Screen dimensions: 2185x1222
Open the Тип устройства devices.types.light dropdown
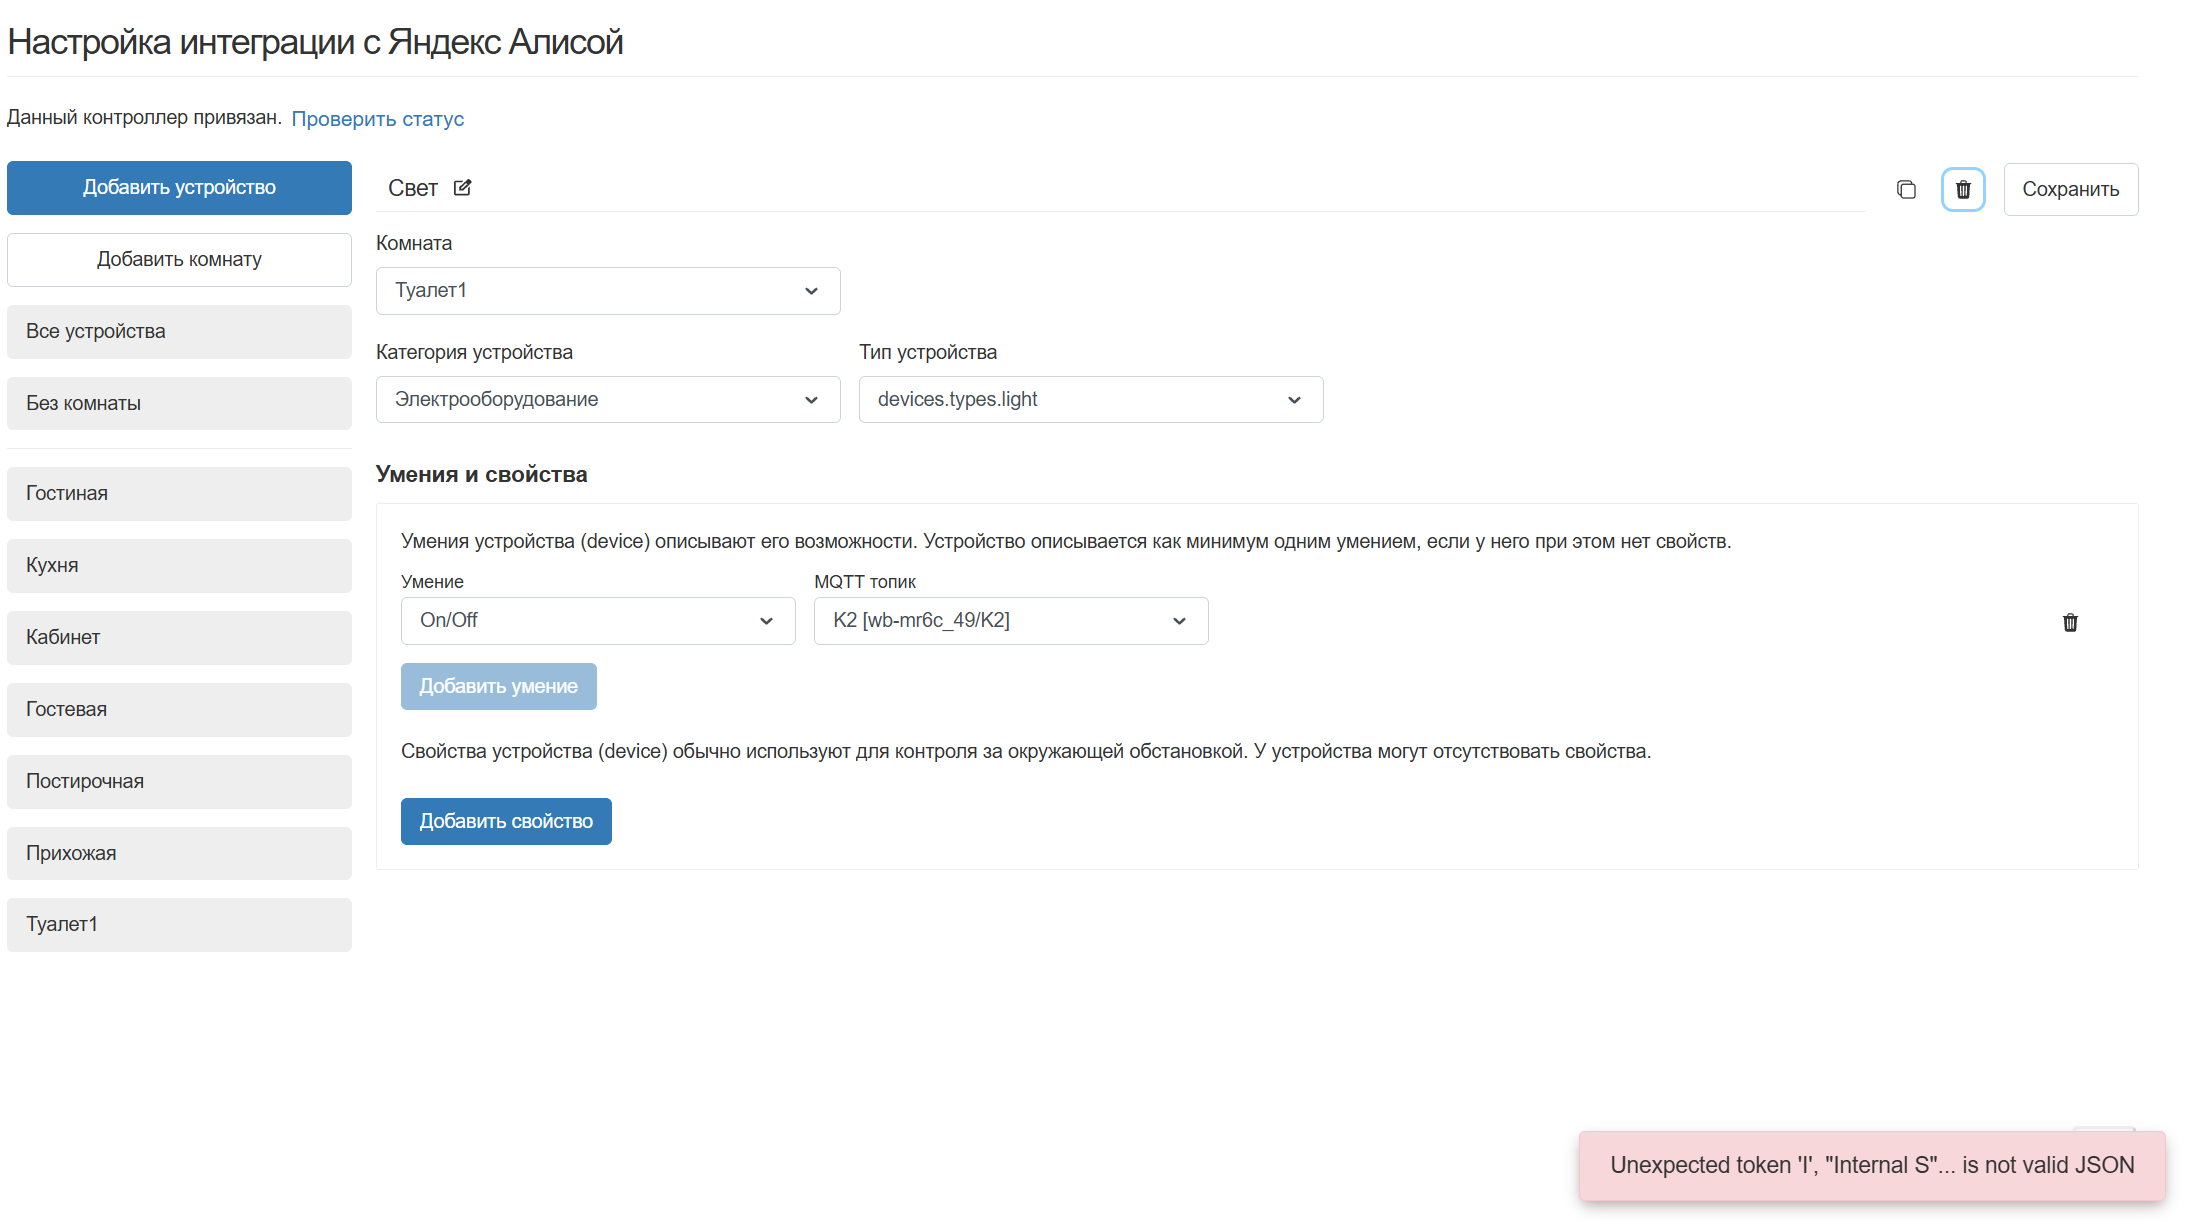tap(1090, 400)
